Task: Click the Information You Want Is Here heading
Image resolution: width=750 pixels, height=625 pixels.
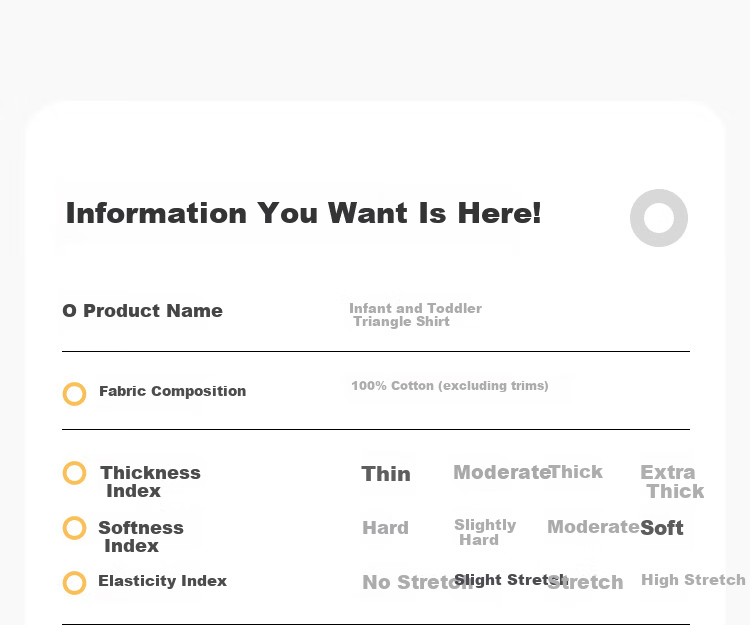Action: pos(304,213)
